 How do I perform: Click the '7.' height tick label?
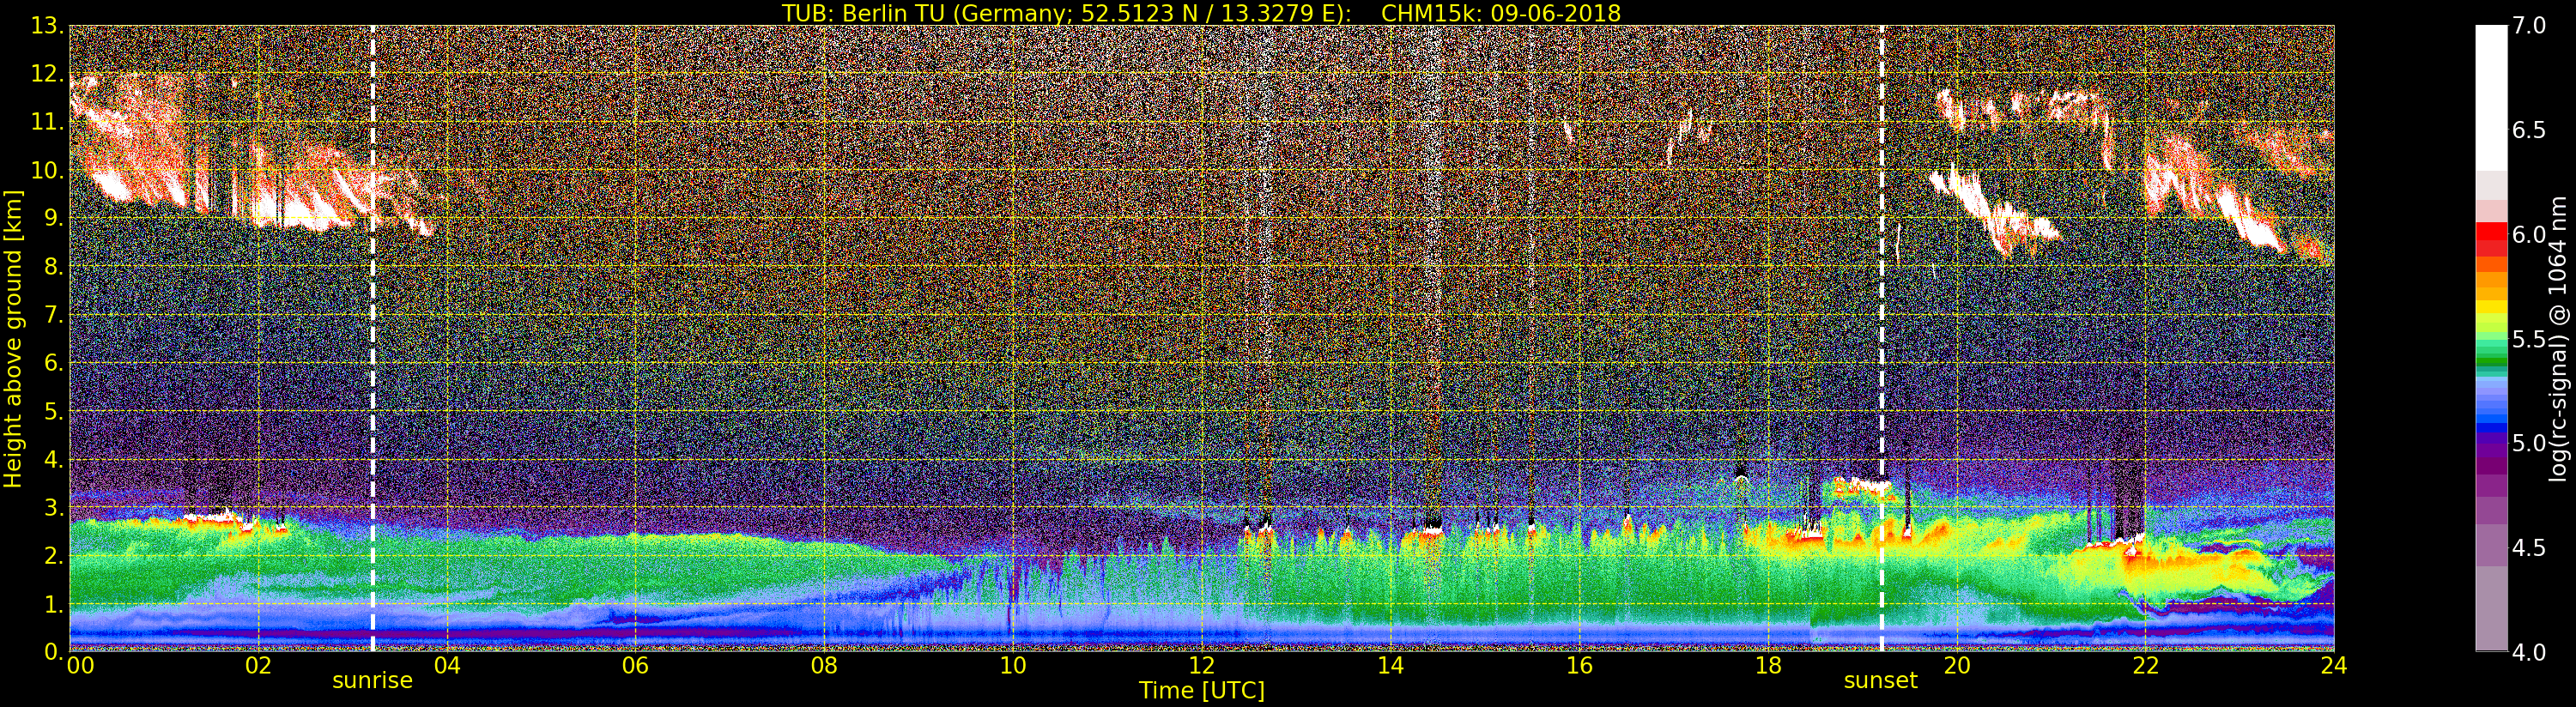54,315
